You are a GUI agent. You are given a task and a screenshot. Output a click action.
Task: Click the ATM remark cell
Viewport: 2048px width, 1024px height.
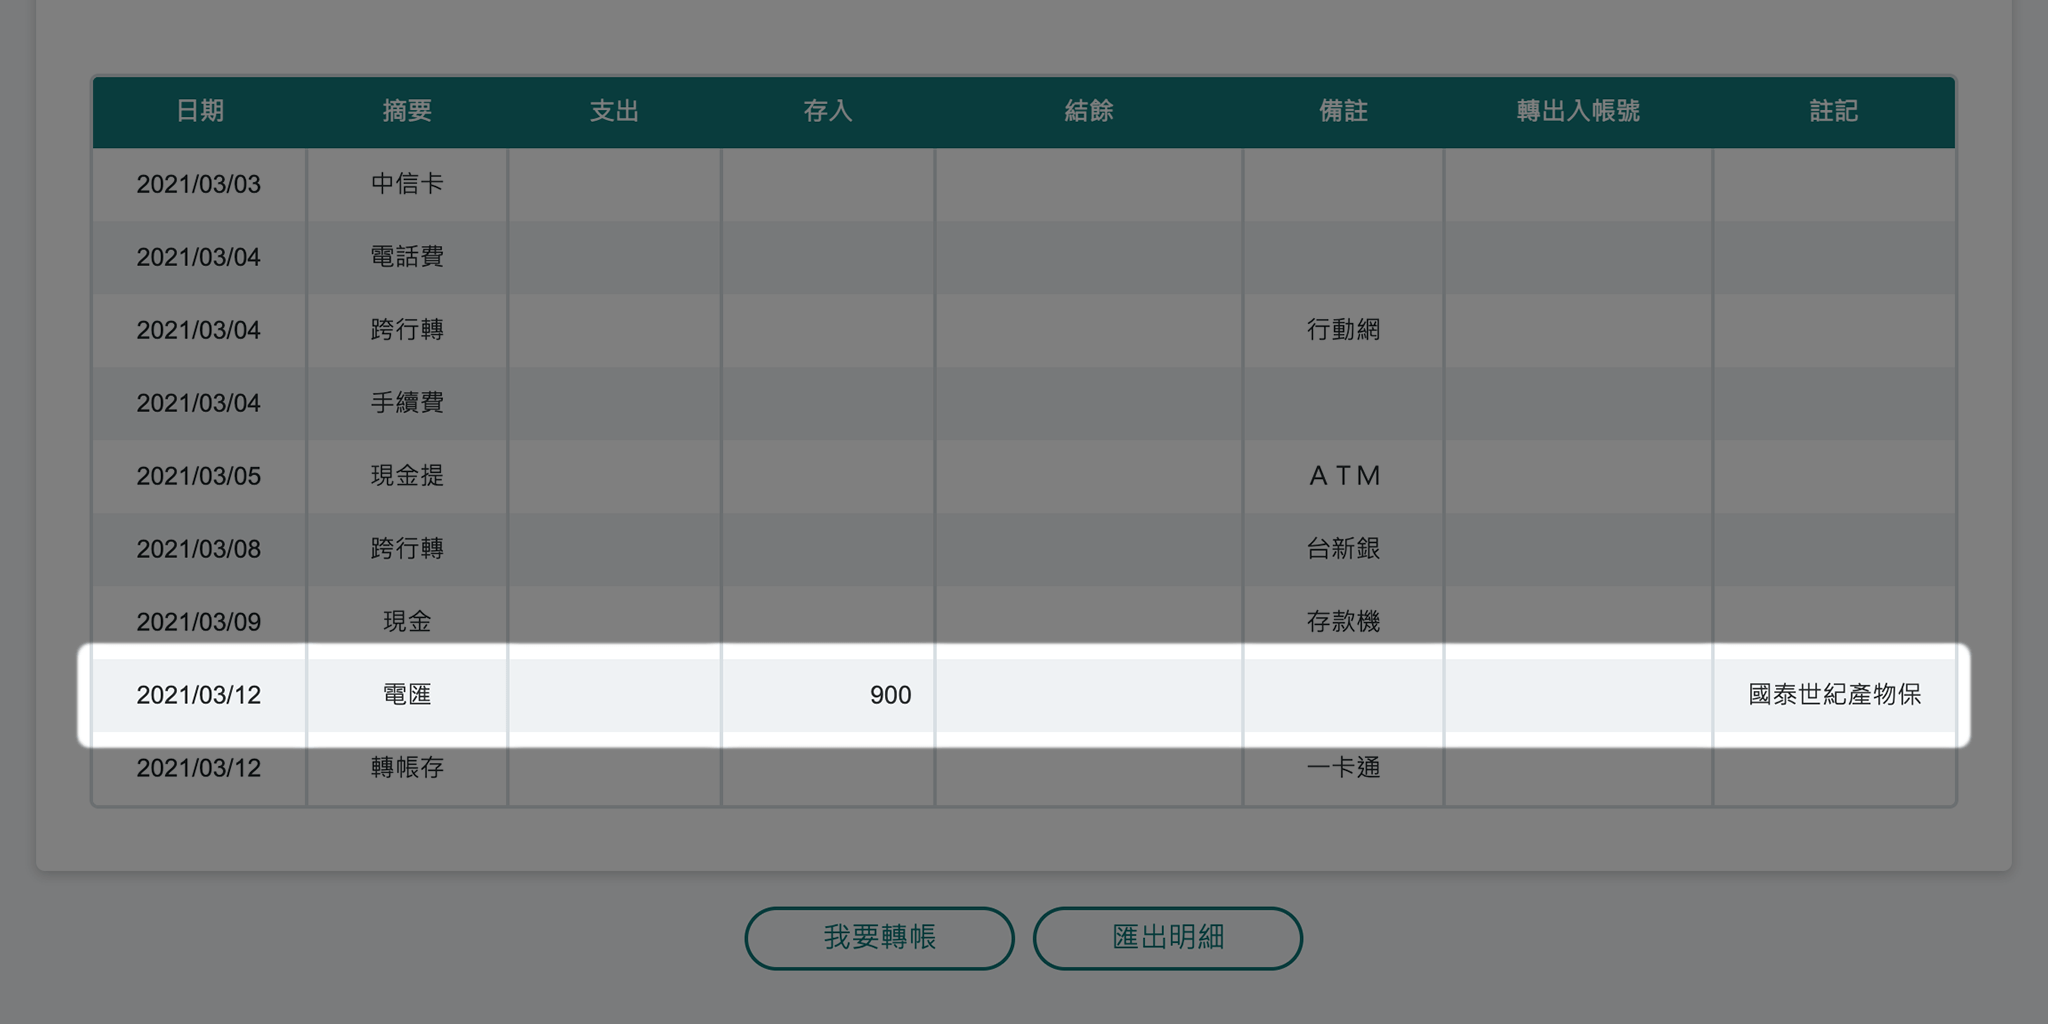coord(1344,476)
